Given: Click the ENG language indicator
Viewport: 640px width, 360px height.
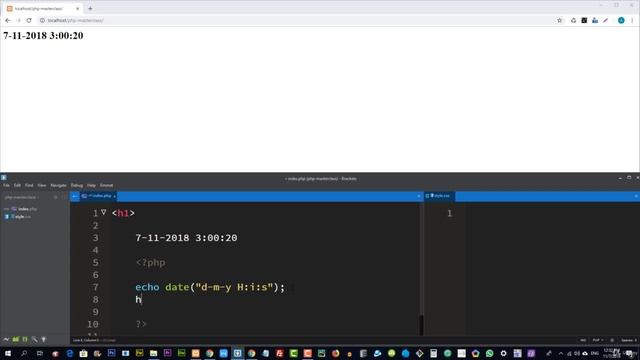Looking at the screenshot, I should pyautogui.click(x=595, y=353).
